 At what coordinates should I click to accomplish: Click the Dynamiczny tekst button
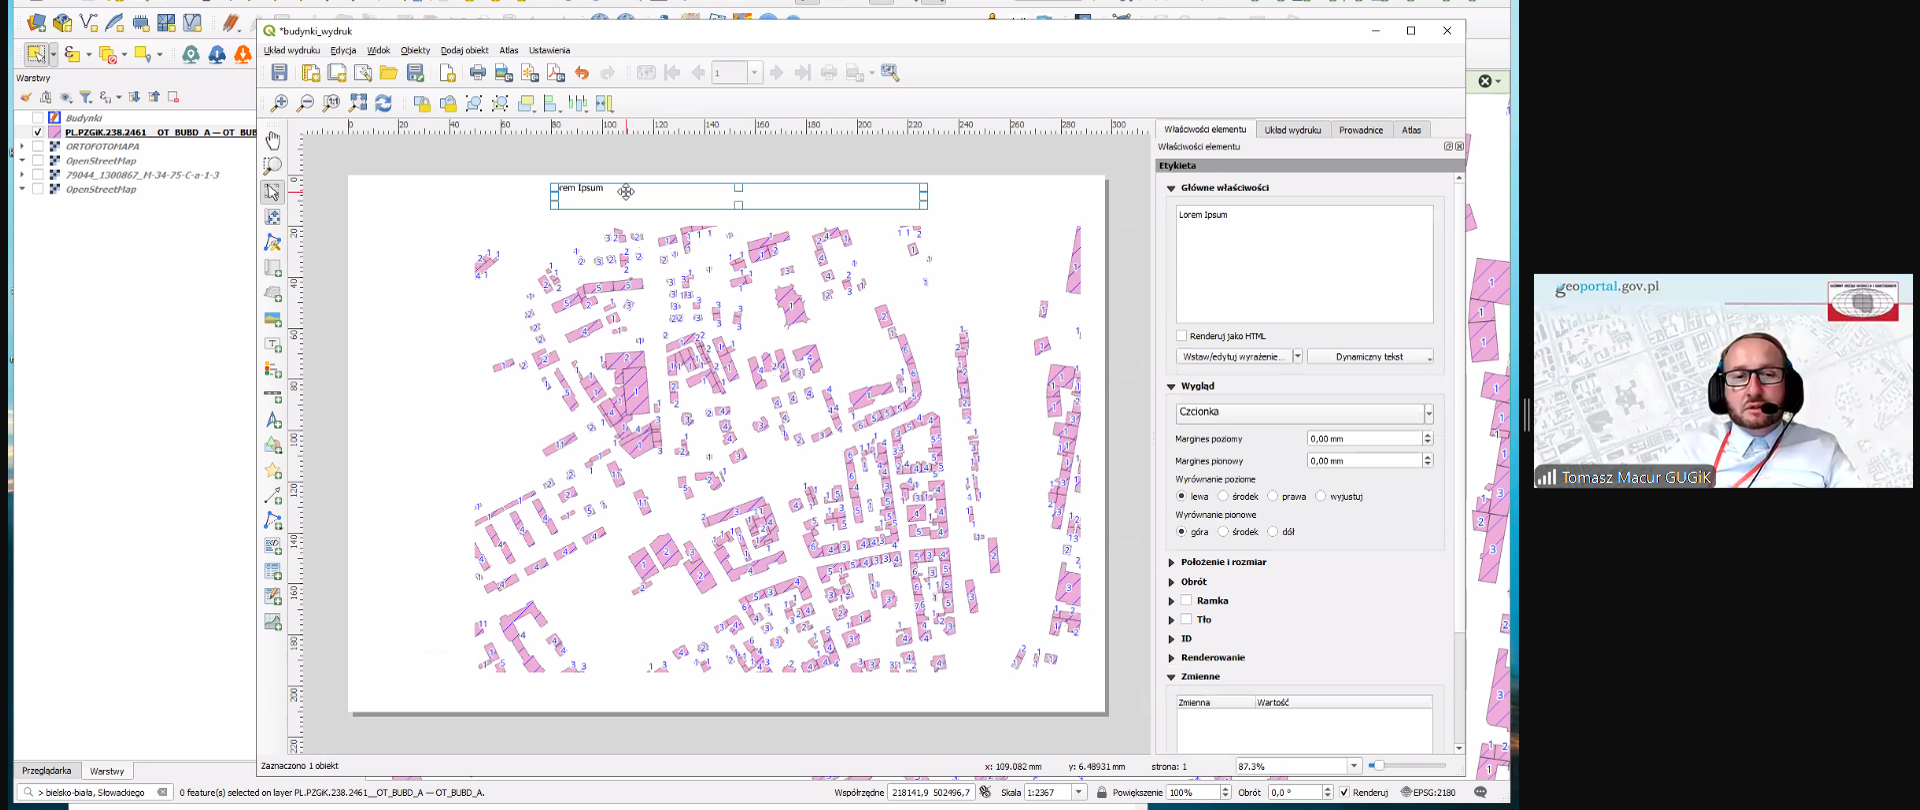[x=1369, y=357]
